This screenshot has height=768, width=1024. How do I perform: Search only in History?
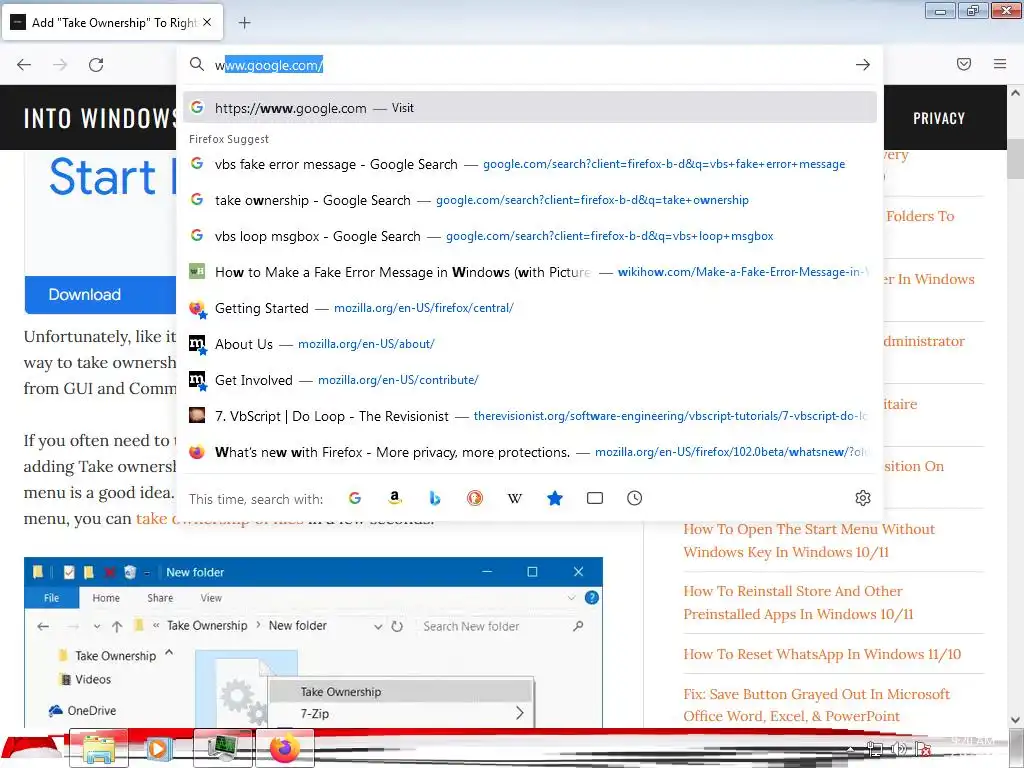click(x=635, y=498)
